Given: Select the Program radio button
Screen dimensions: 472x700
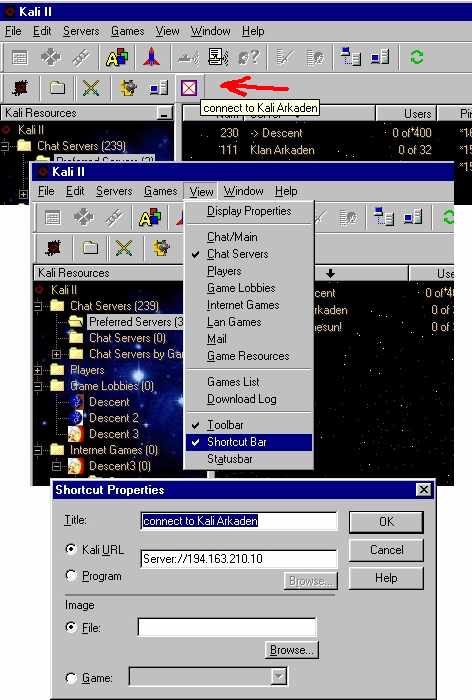Looking at the screenshot, I should coord(71,575).
